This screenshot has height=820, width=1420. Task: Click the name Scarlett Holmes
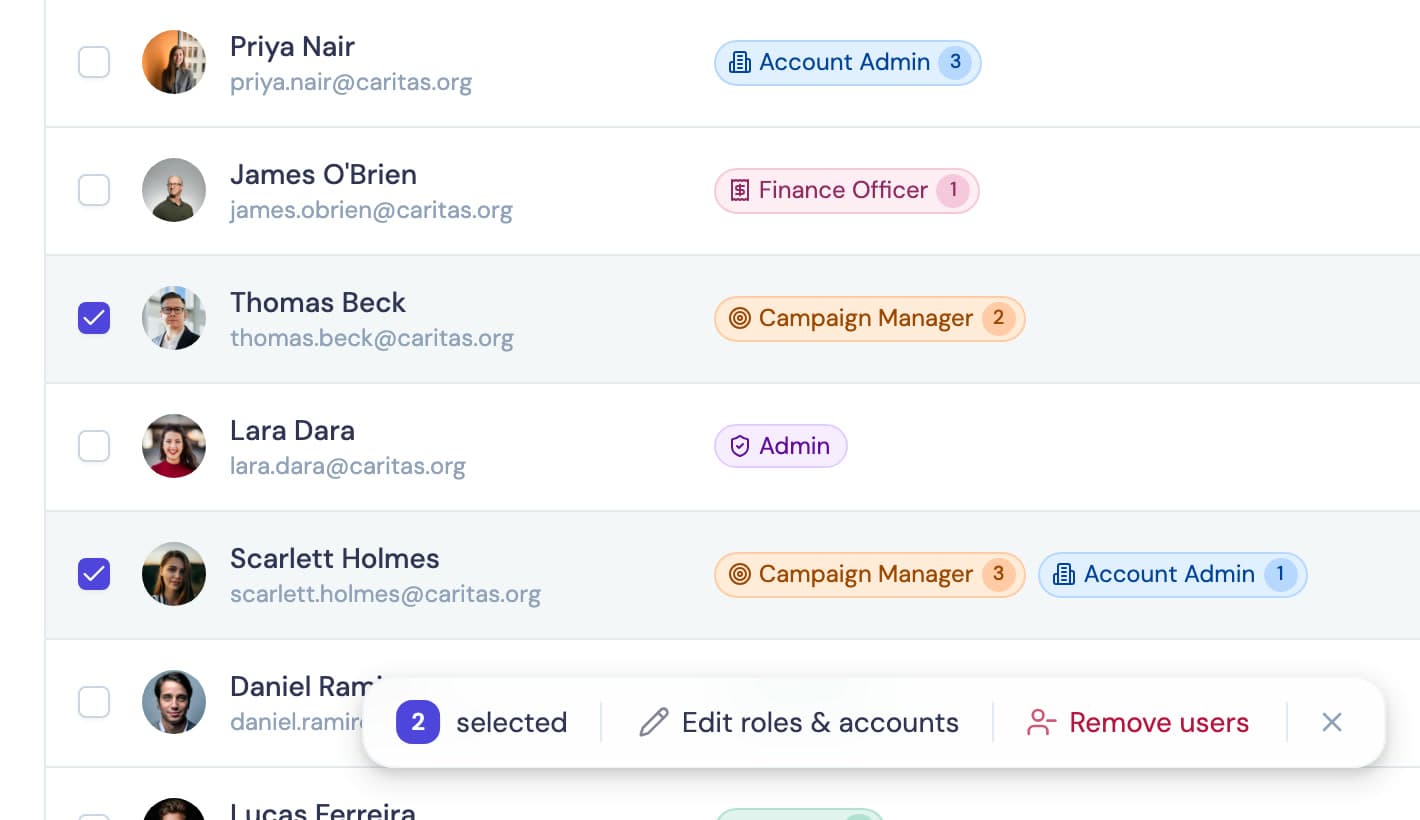pos(335,559)
